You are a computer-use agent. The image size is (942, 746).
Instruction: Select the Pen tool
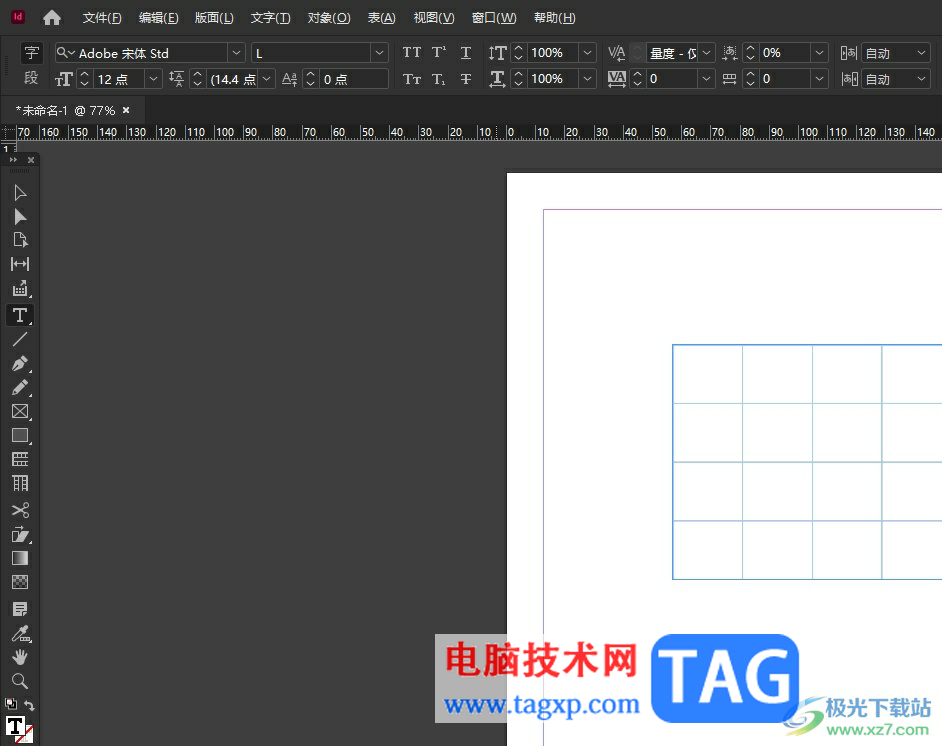19,363
